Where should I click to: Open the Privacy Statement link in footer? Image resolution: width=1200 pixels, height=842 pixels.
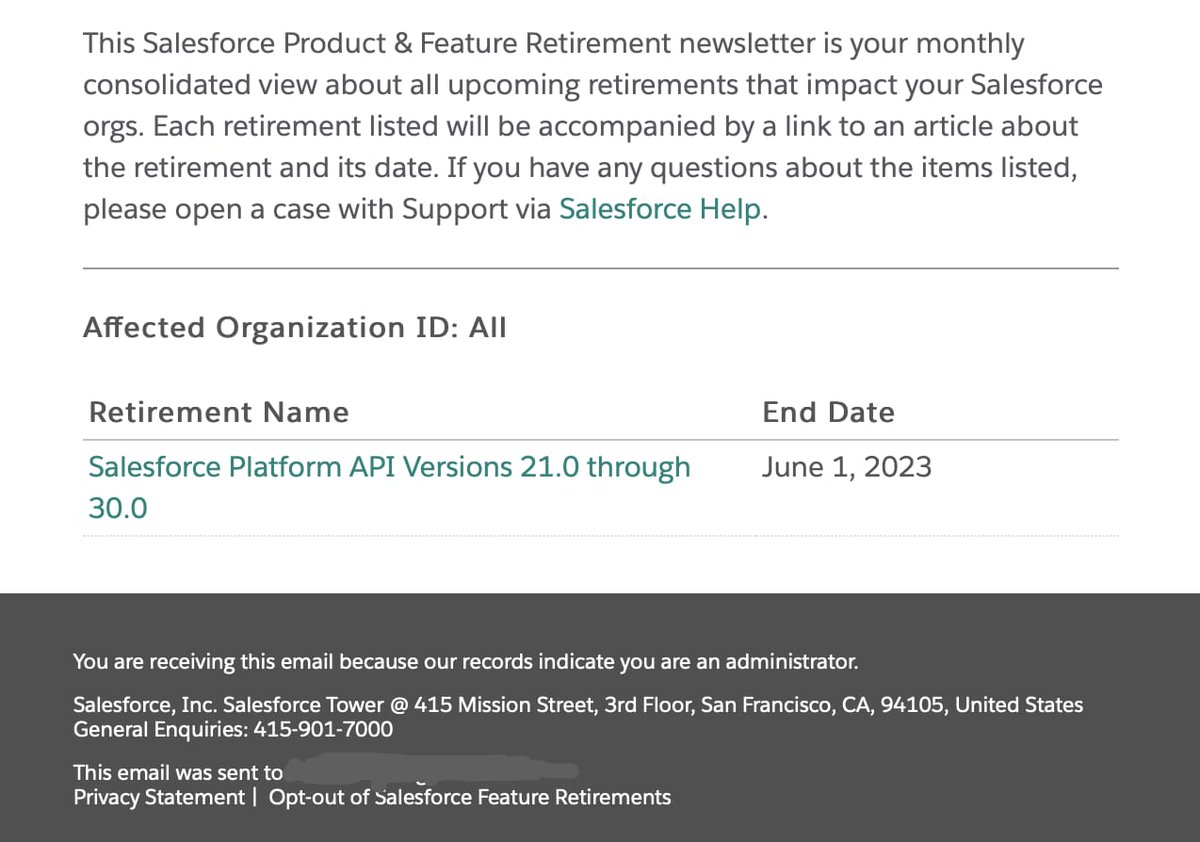click(159, 797)
